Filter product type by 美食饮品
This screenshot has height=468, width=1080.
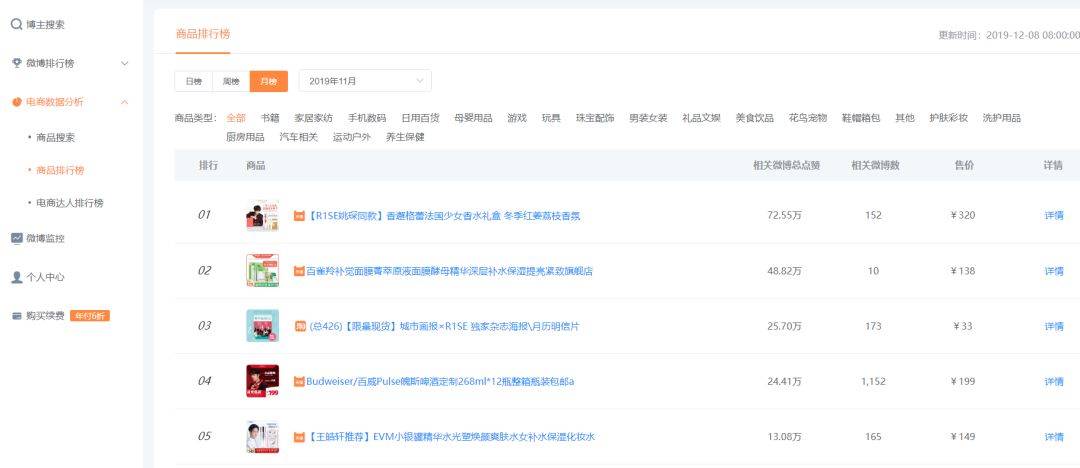click(754, 118)
